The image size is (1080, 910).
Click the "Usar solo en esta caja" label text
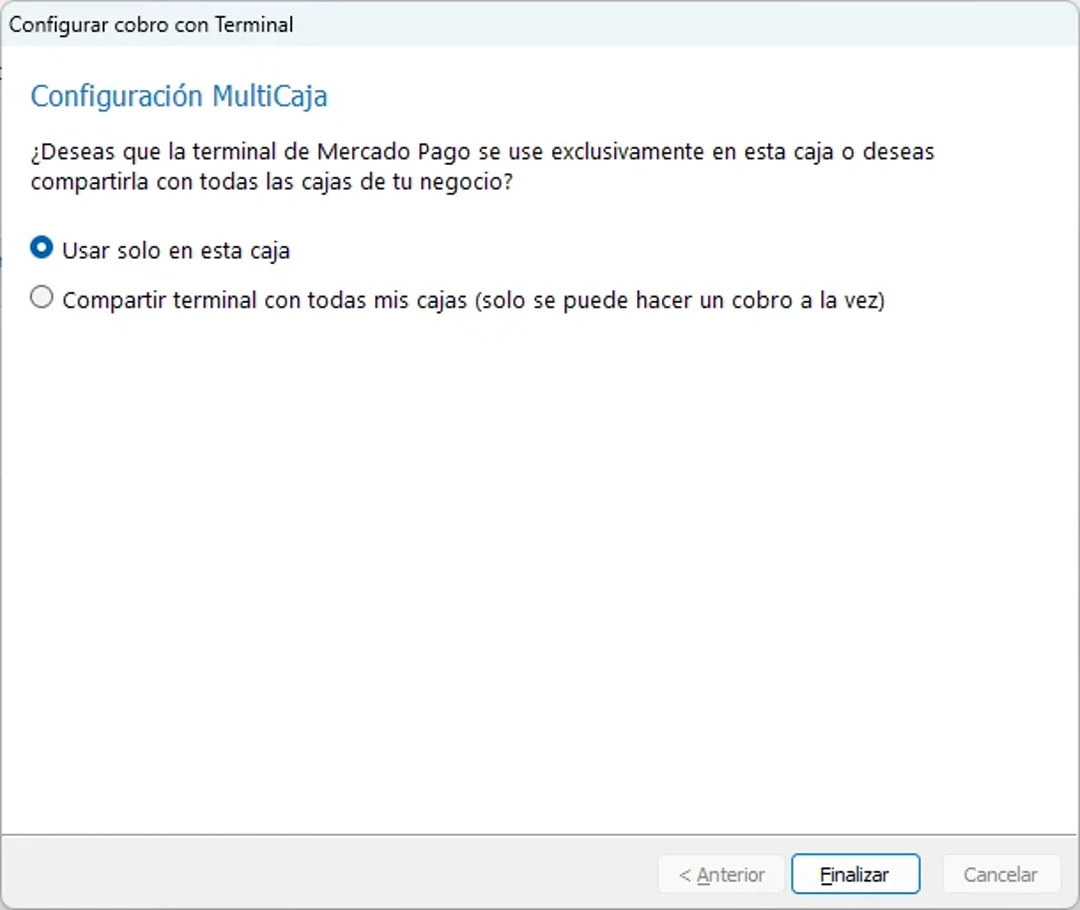(x=176, y=250)
